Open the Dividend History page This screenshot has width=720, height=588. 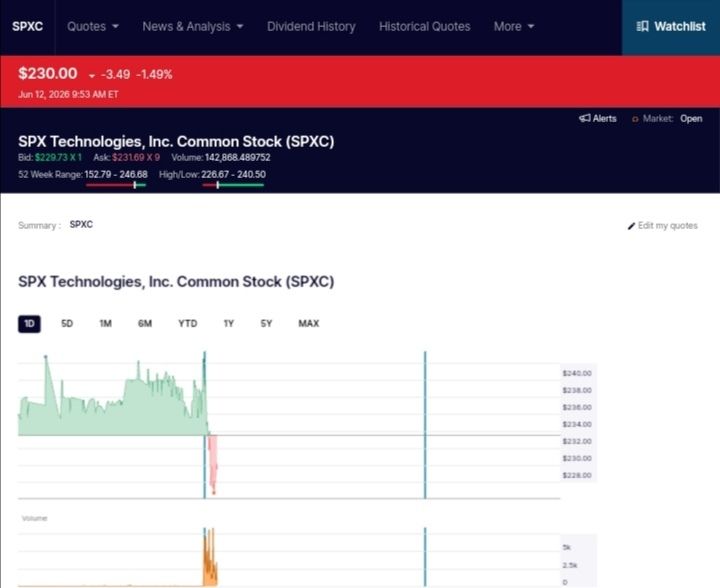(x=311, y=27)
